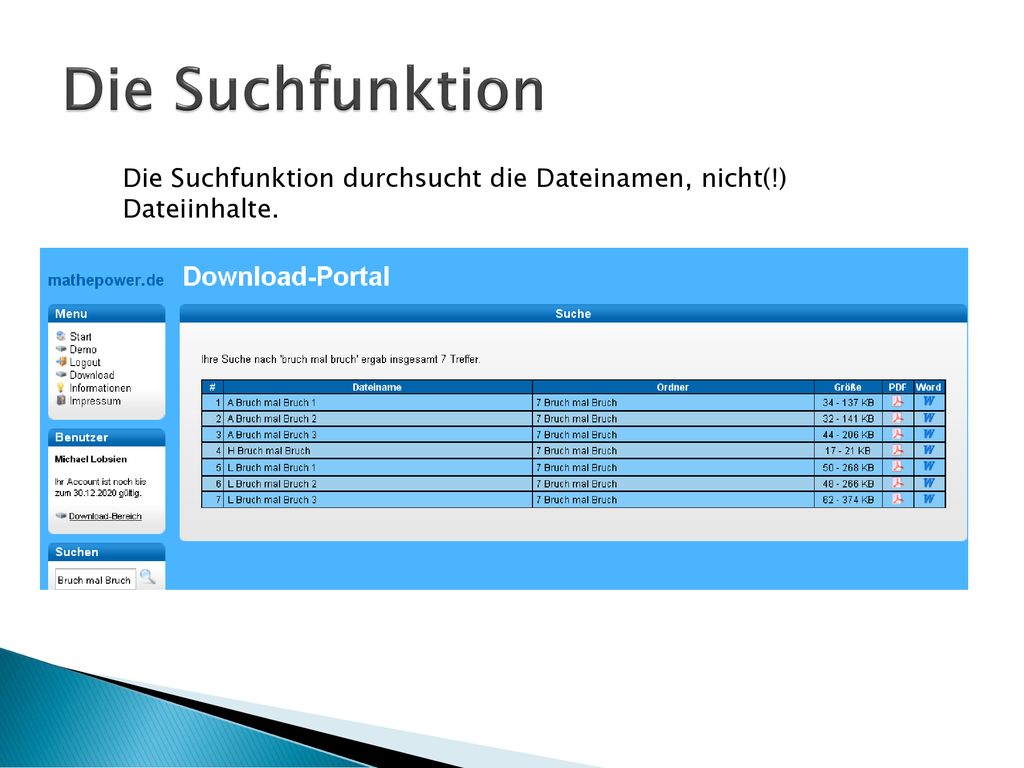Click file name A Bruch mal Bruch 1

tap(271, 403)
